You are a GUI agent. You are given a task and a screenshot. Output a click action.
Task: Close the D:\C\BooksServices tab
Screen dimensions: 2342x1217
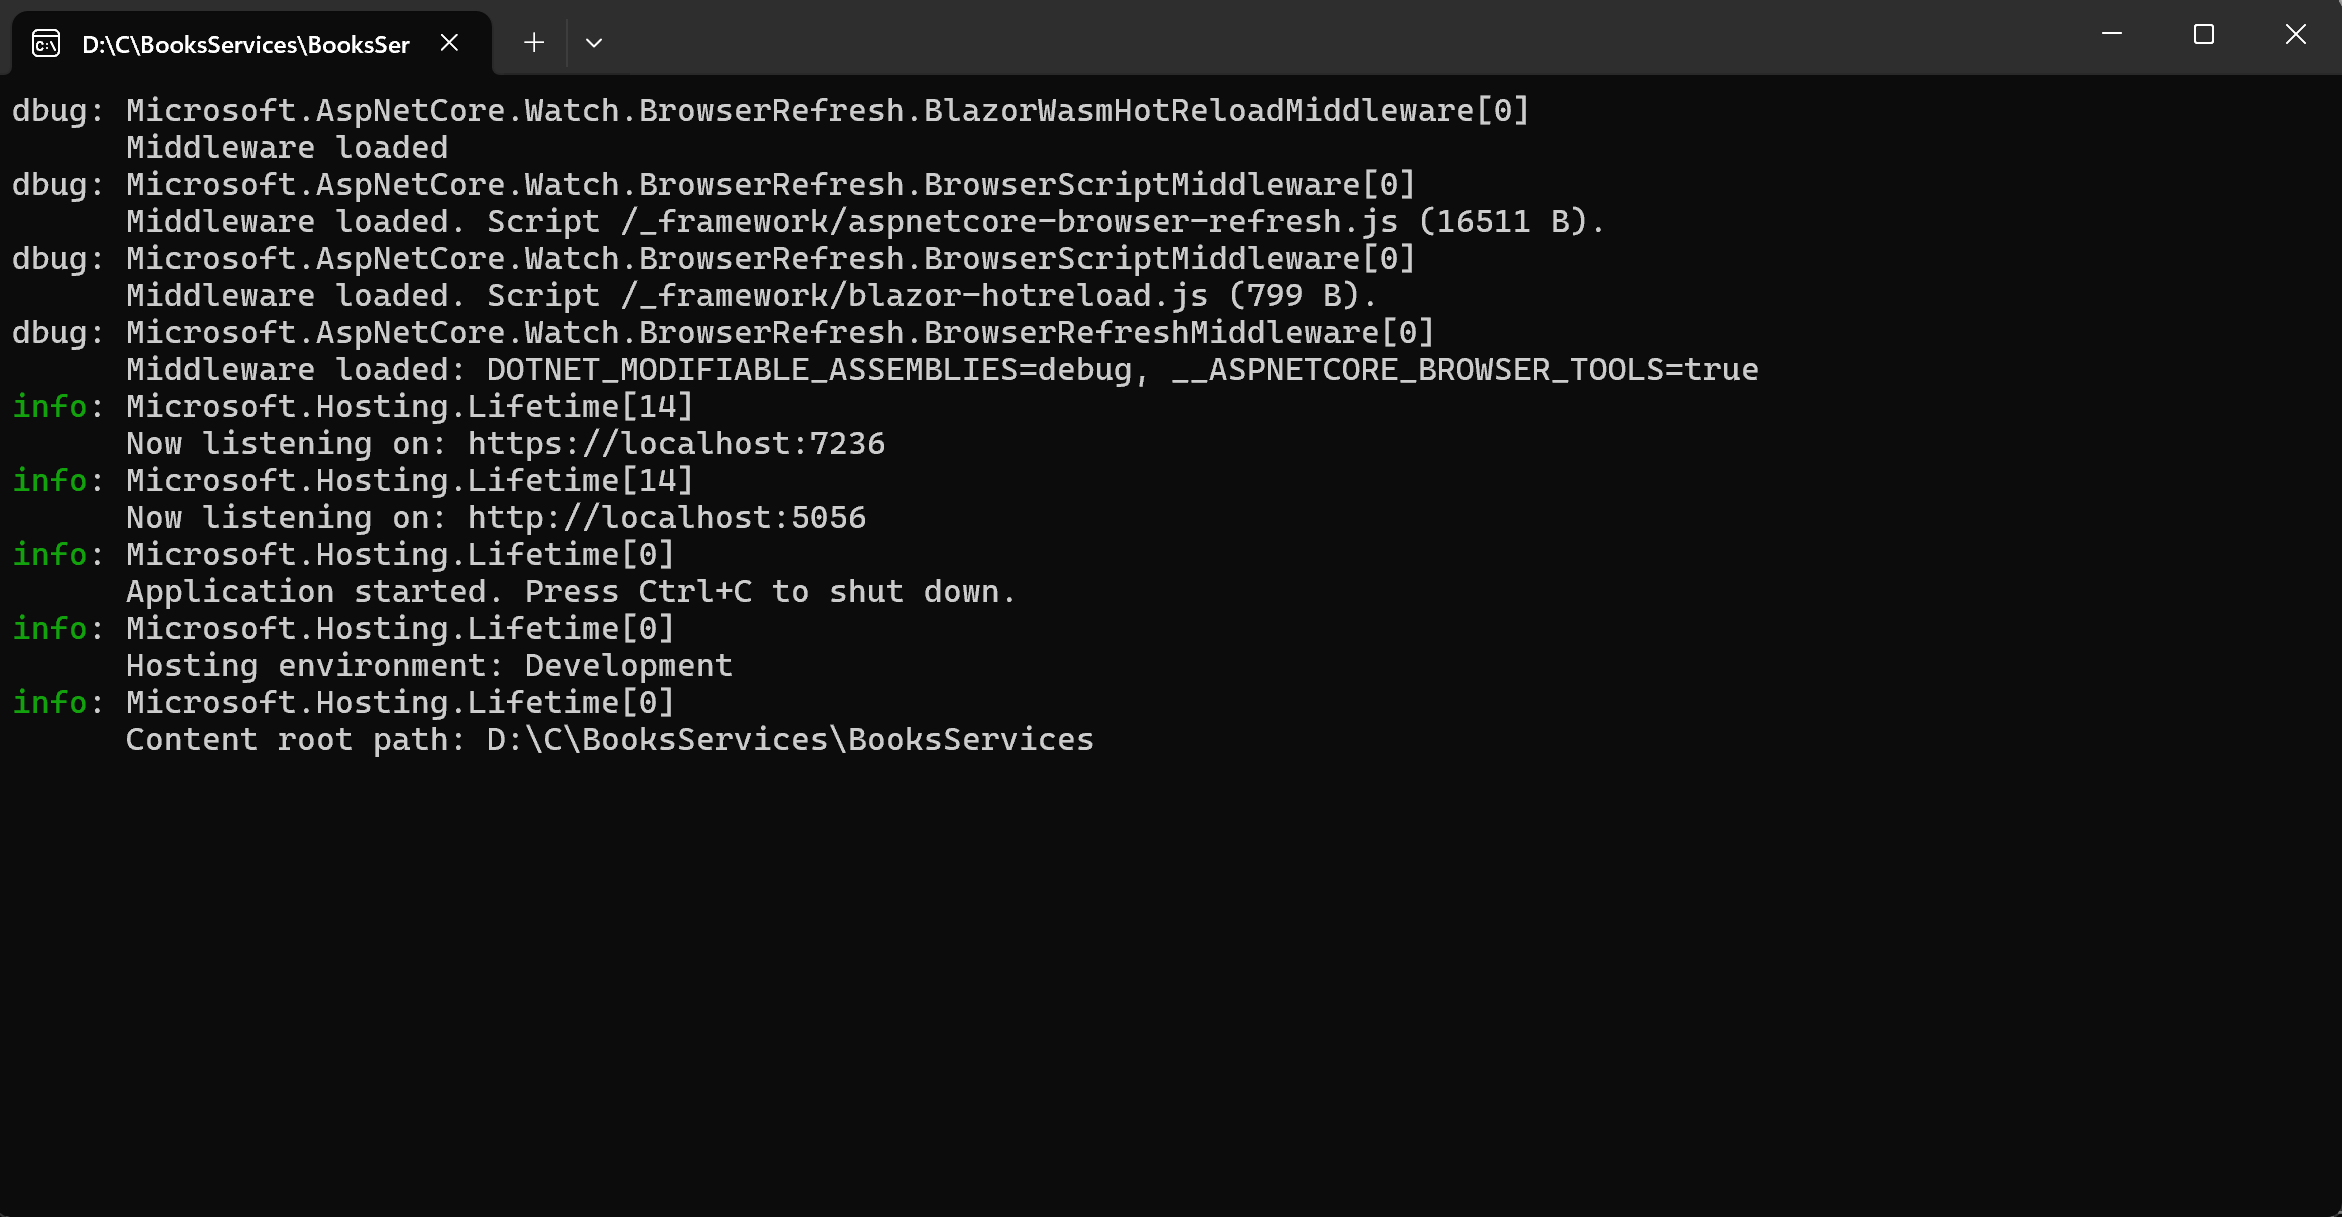click(x=450, y=43)
